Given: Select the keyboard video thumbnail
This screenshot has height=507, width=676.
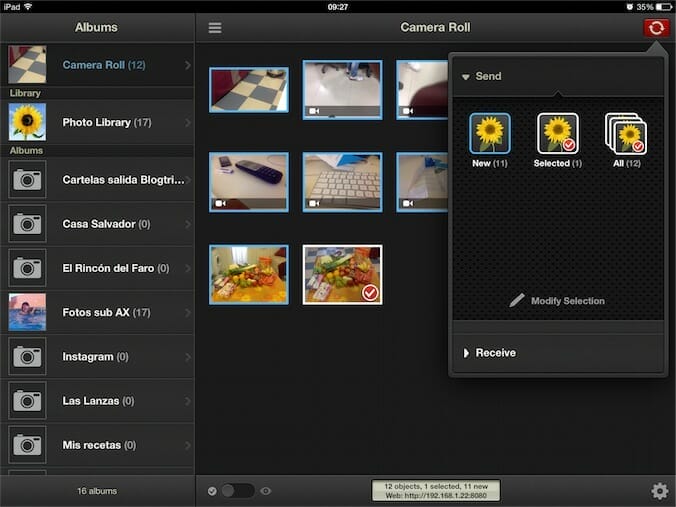Looking at the screenshot, I should point(342,182).
